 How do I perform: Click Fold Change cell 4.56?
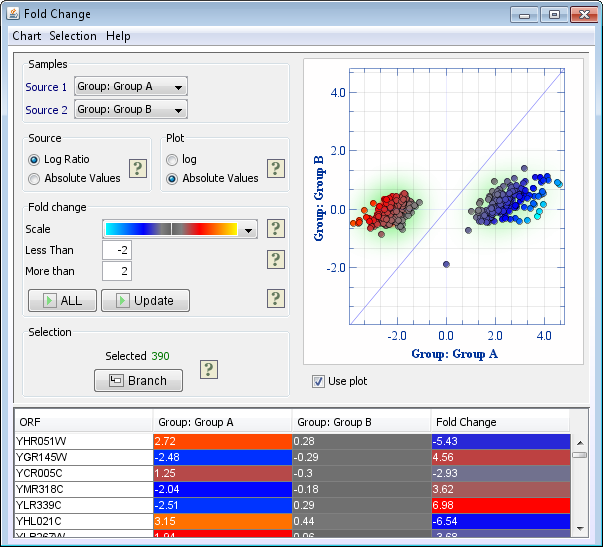click(501, 457)
